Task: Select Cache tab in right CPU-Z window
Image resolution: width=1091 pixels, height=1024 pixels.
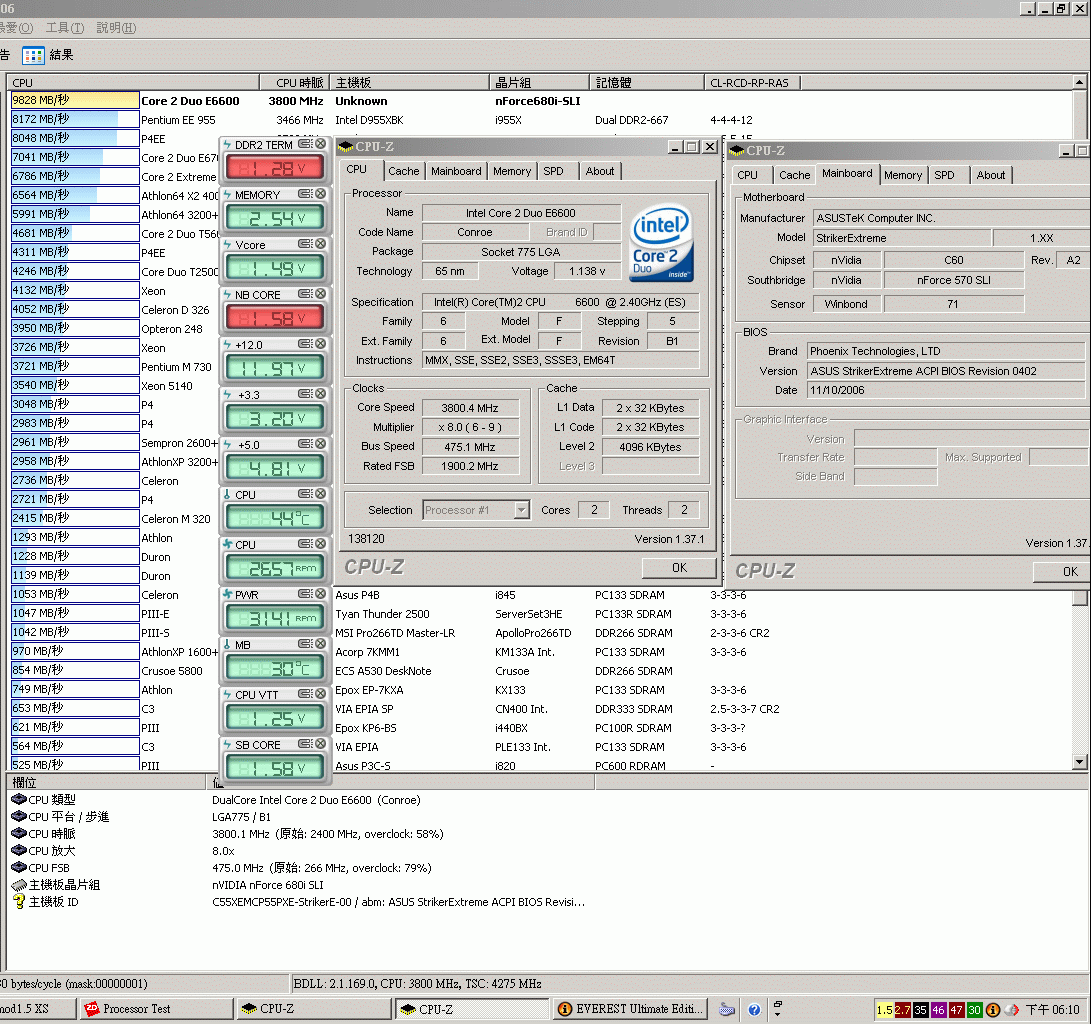Action: click(794, 175)
